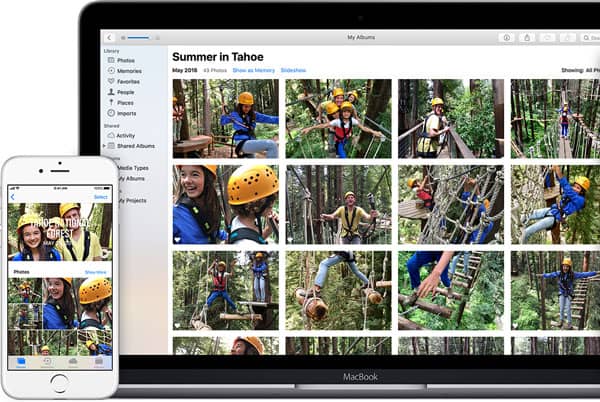The height and width of the screenshot is (402, 600).
Task: Open photo of girl balancing with arms outstretched
Action: [555, 290]
